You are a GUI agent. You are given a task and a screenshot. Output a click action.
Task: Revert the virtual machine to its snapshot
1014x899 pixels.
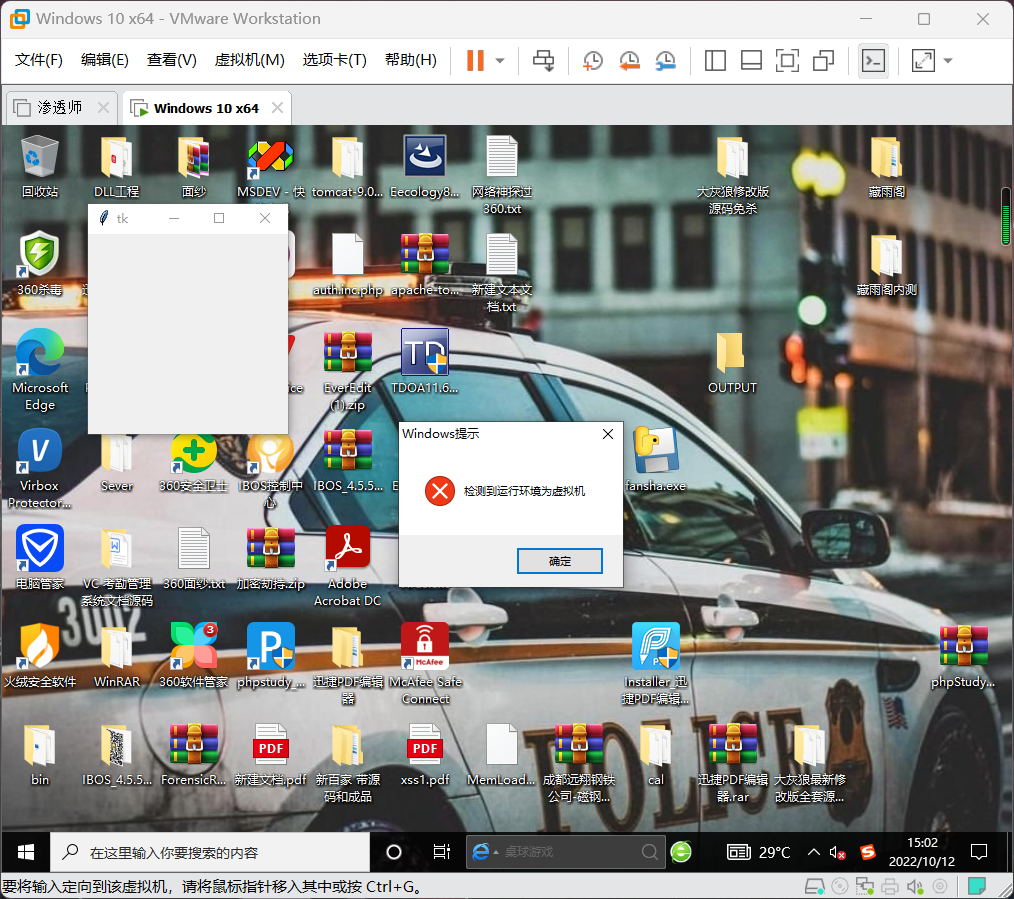pyautogui.click(x=629, y=61)
